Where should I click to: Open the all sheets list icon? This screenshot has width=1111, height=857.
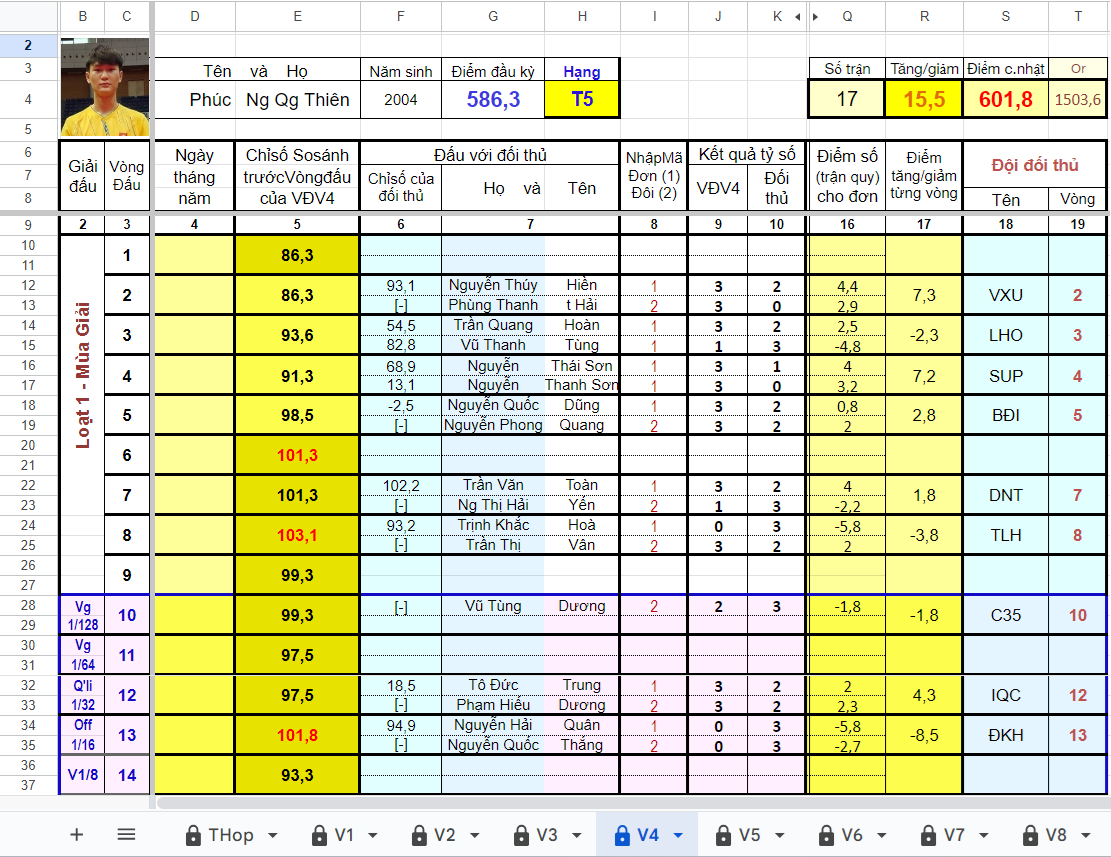click(126, 835)
